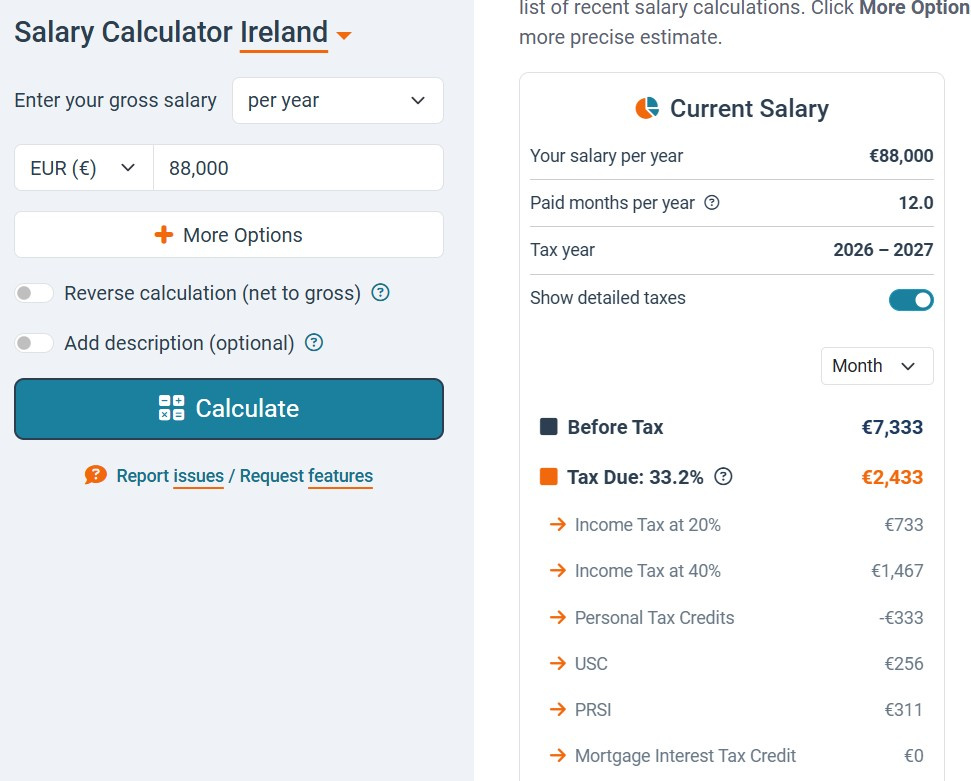Click the help icon next to Paid months
Screen dimensions: 971x781
click(712, 203)
